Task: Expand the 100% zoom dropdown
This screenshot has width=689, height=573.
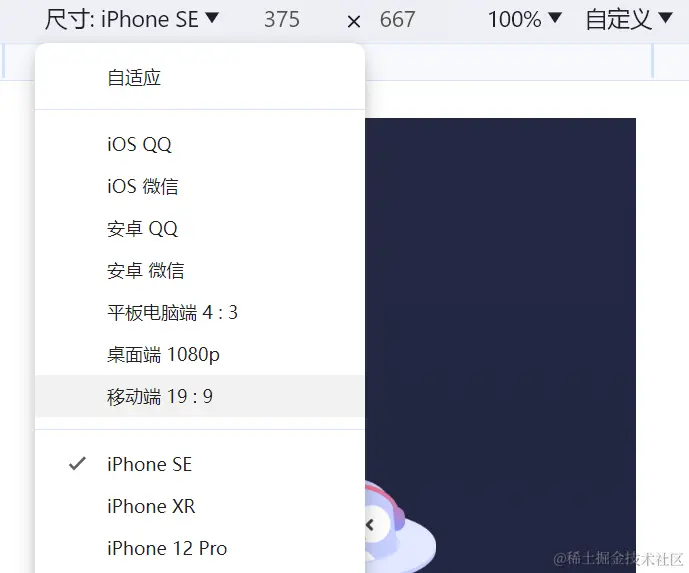Action: coord(525,19)
